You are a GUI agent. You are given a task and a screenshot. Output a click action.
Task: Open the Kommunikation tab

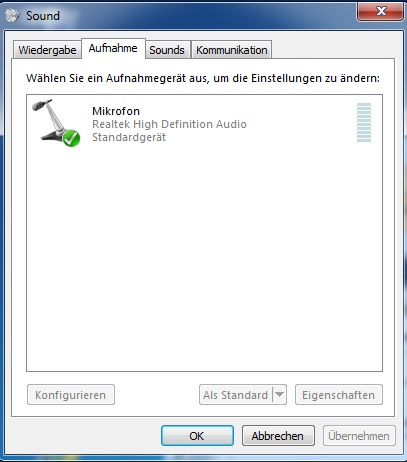[232, 50]
